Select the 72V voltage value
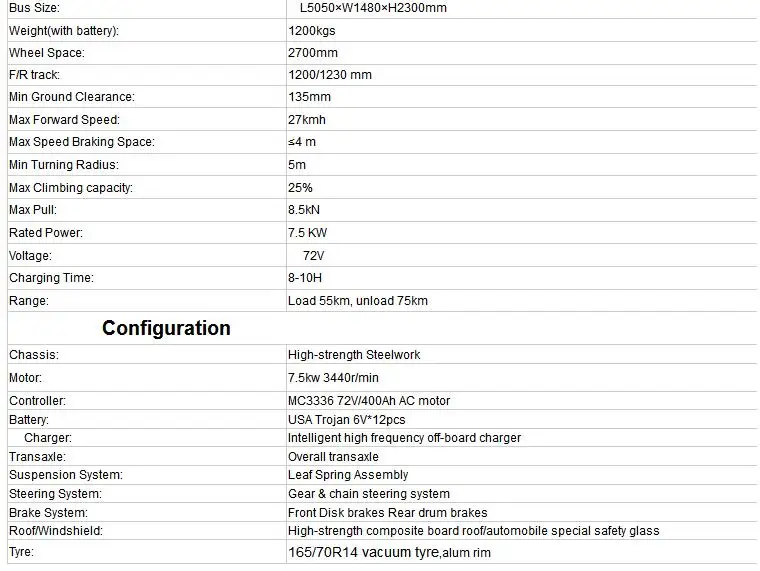Image resolution: width=760 pixels, height=571 pixels. coord(313,255)
